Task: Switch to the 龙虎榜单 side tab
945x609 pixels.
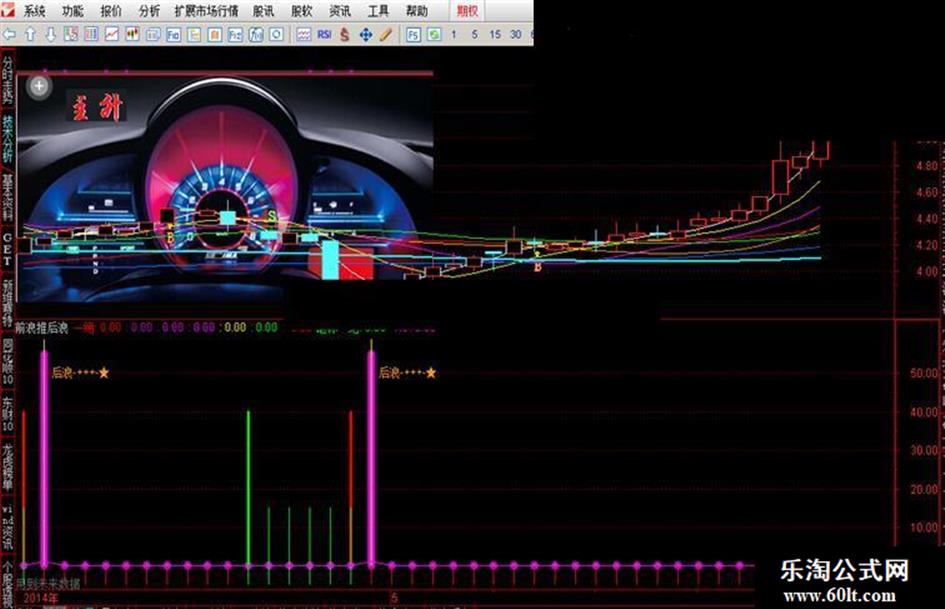Action: [7, 467]
